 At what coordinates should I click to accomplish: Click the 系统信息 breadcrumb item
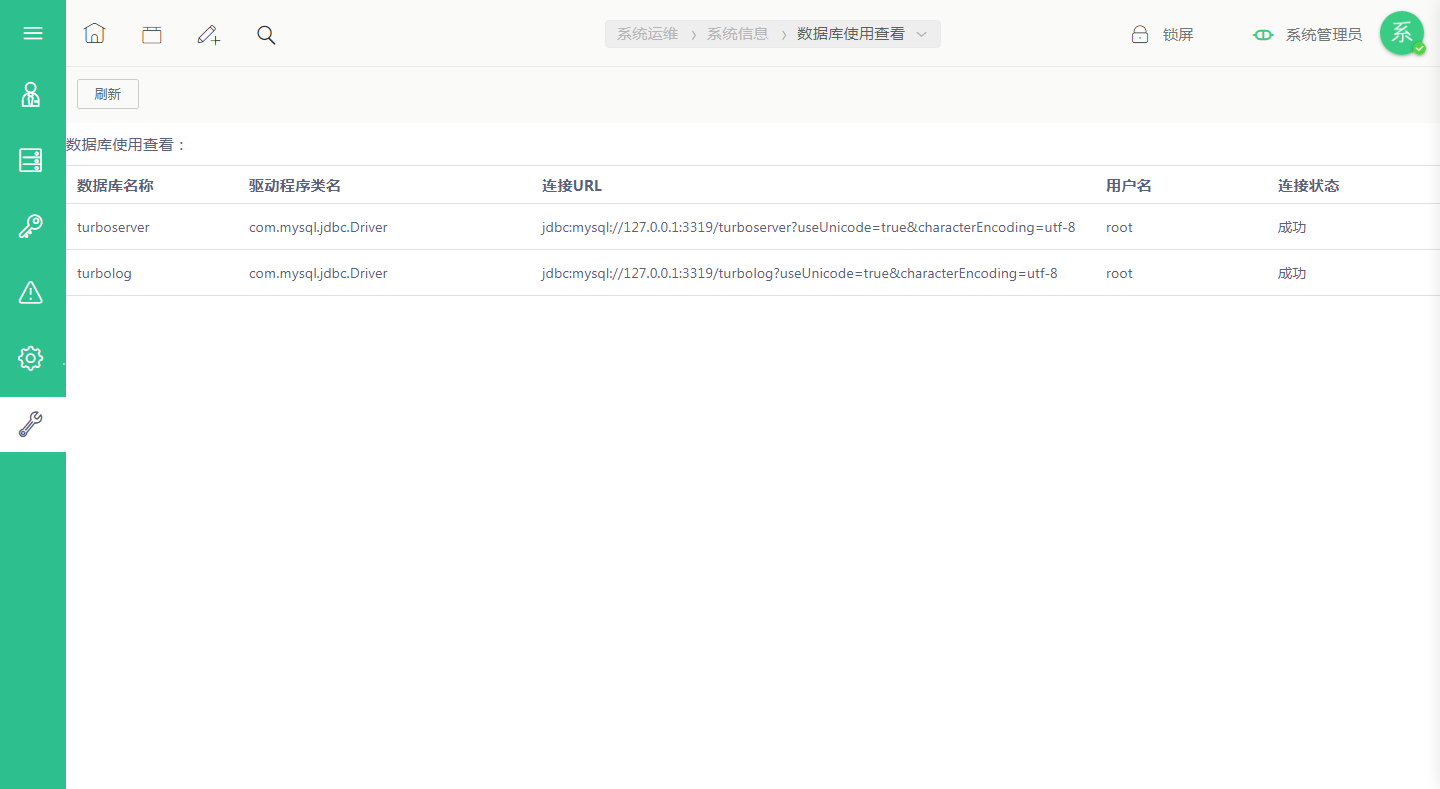pyautogui.click(x=738, y=34)
